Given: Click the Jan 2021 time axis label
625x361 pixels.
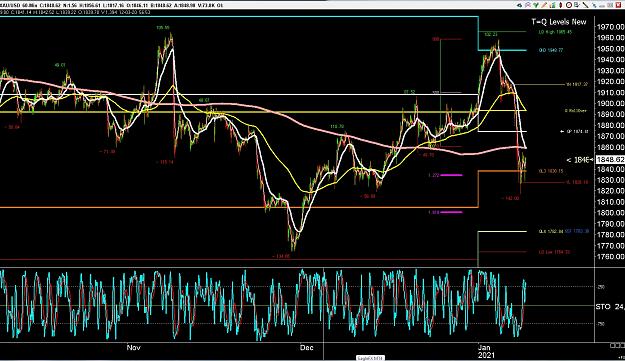Looking at the screenshot, I should (487, 351).
